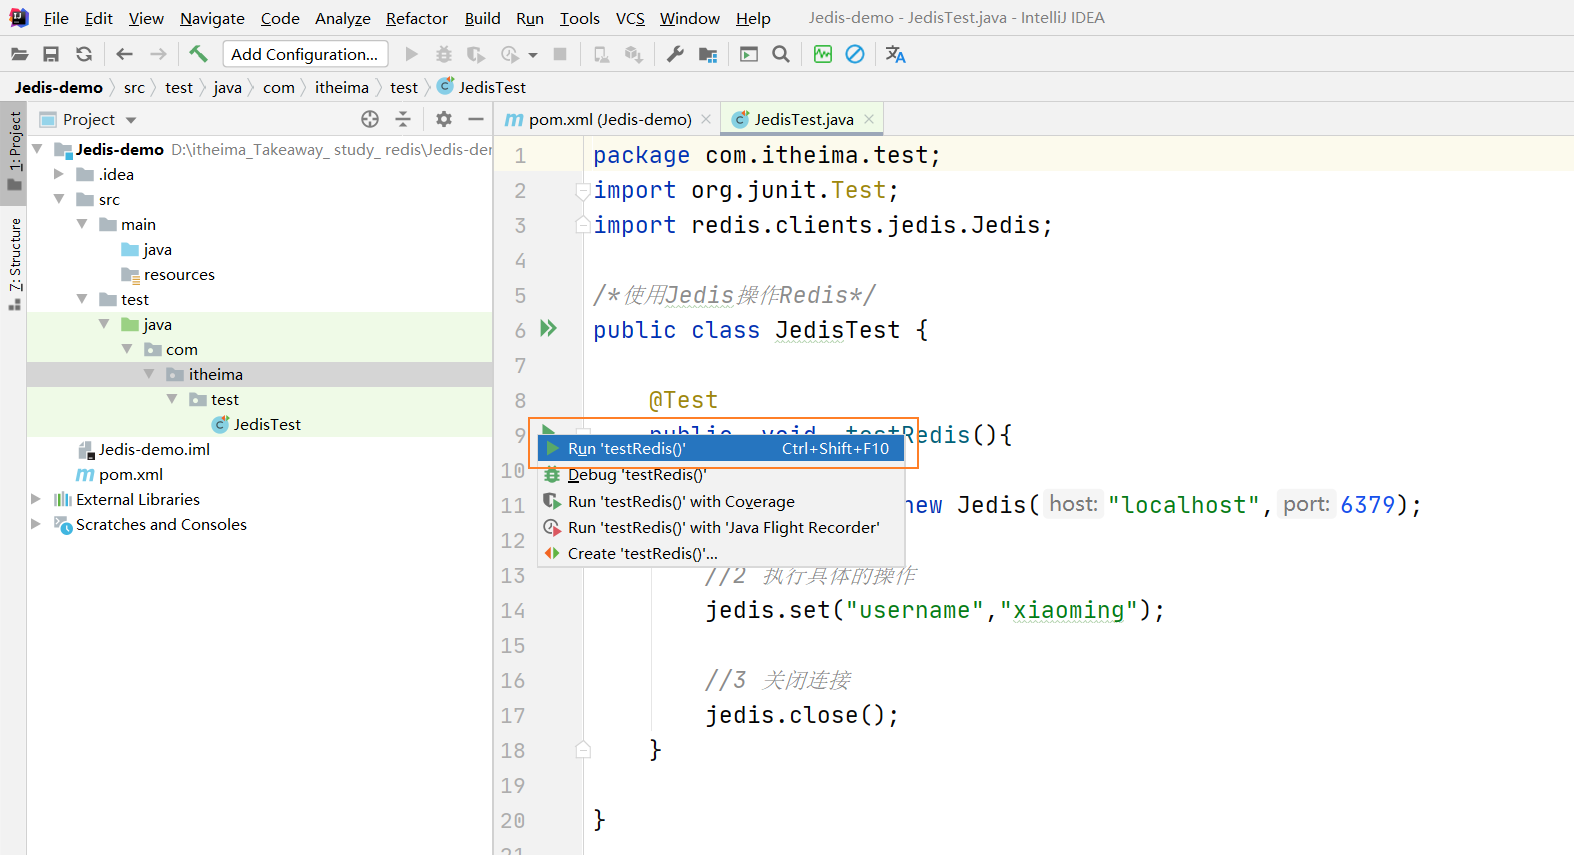Open the Profiler dropdown arrow in toolbar
Screen dimensions: 1574x855
(533, 55)
